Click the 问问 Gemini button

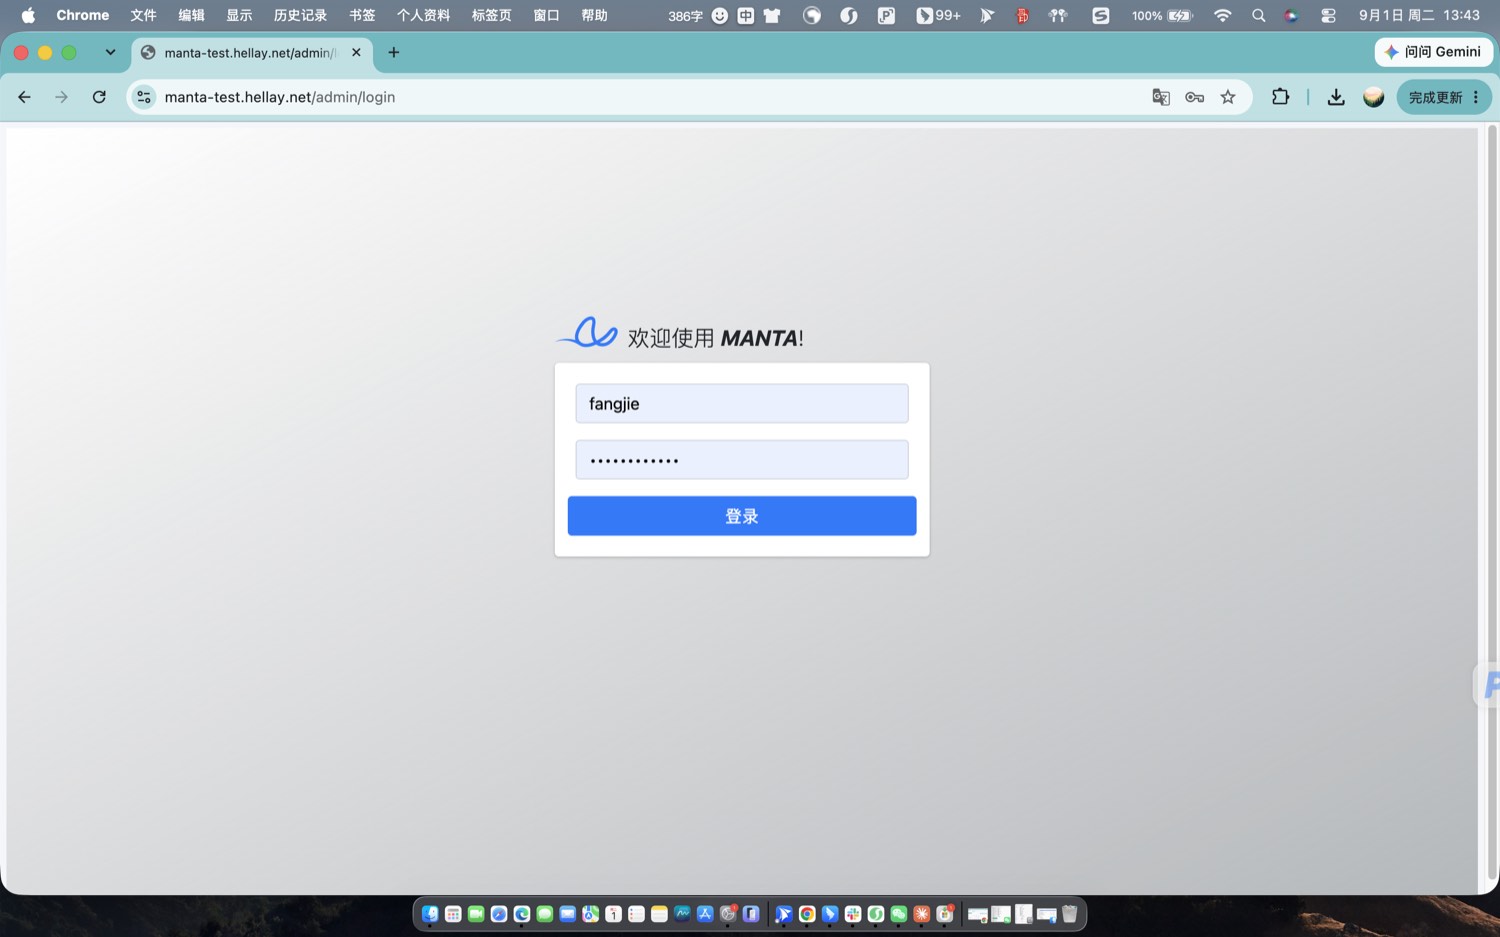(x=1434, y=52)
